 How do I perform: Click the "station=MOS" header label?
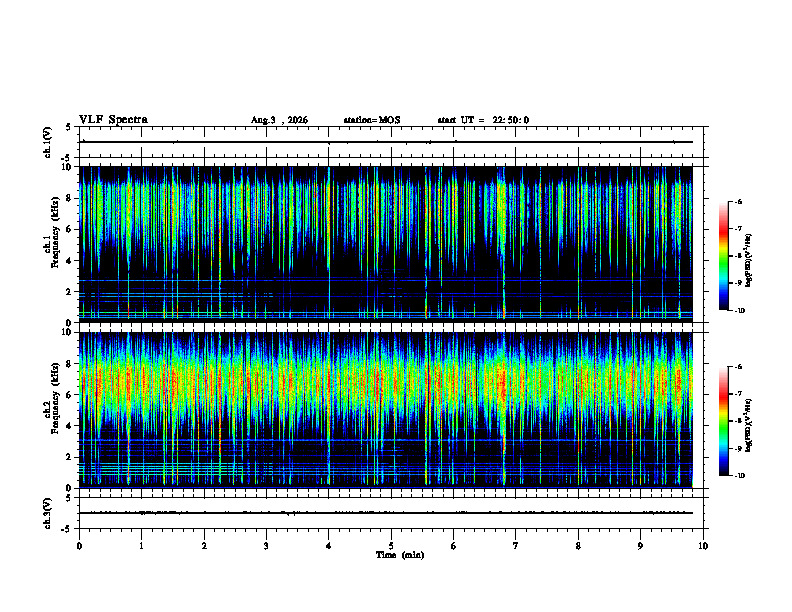pos(372,120)
